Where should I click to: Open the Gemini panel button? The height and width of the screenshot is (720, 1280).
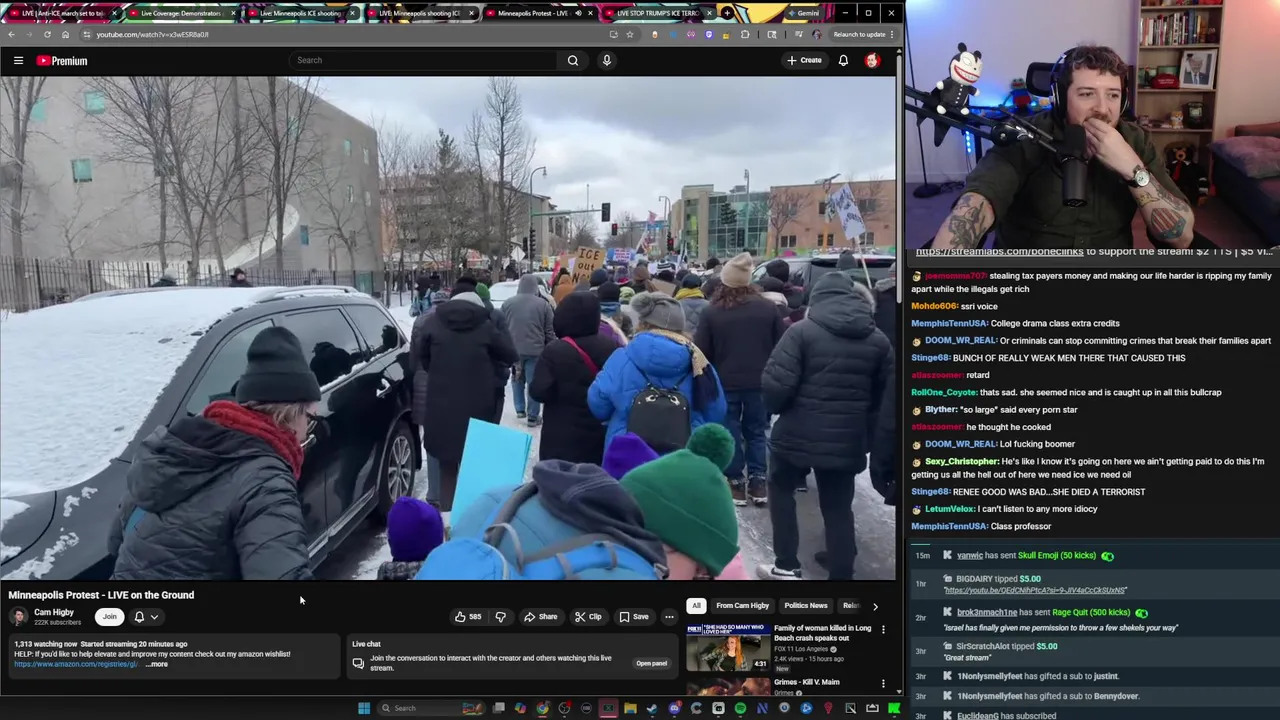tap(802, 13)
